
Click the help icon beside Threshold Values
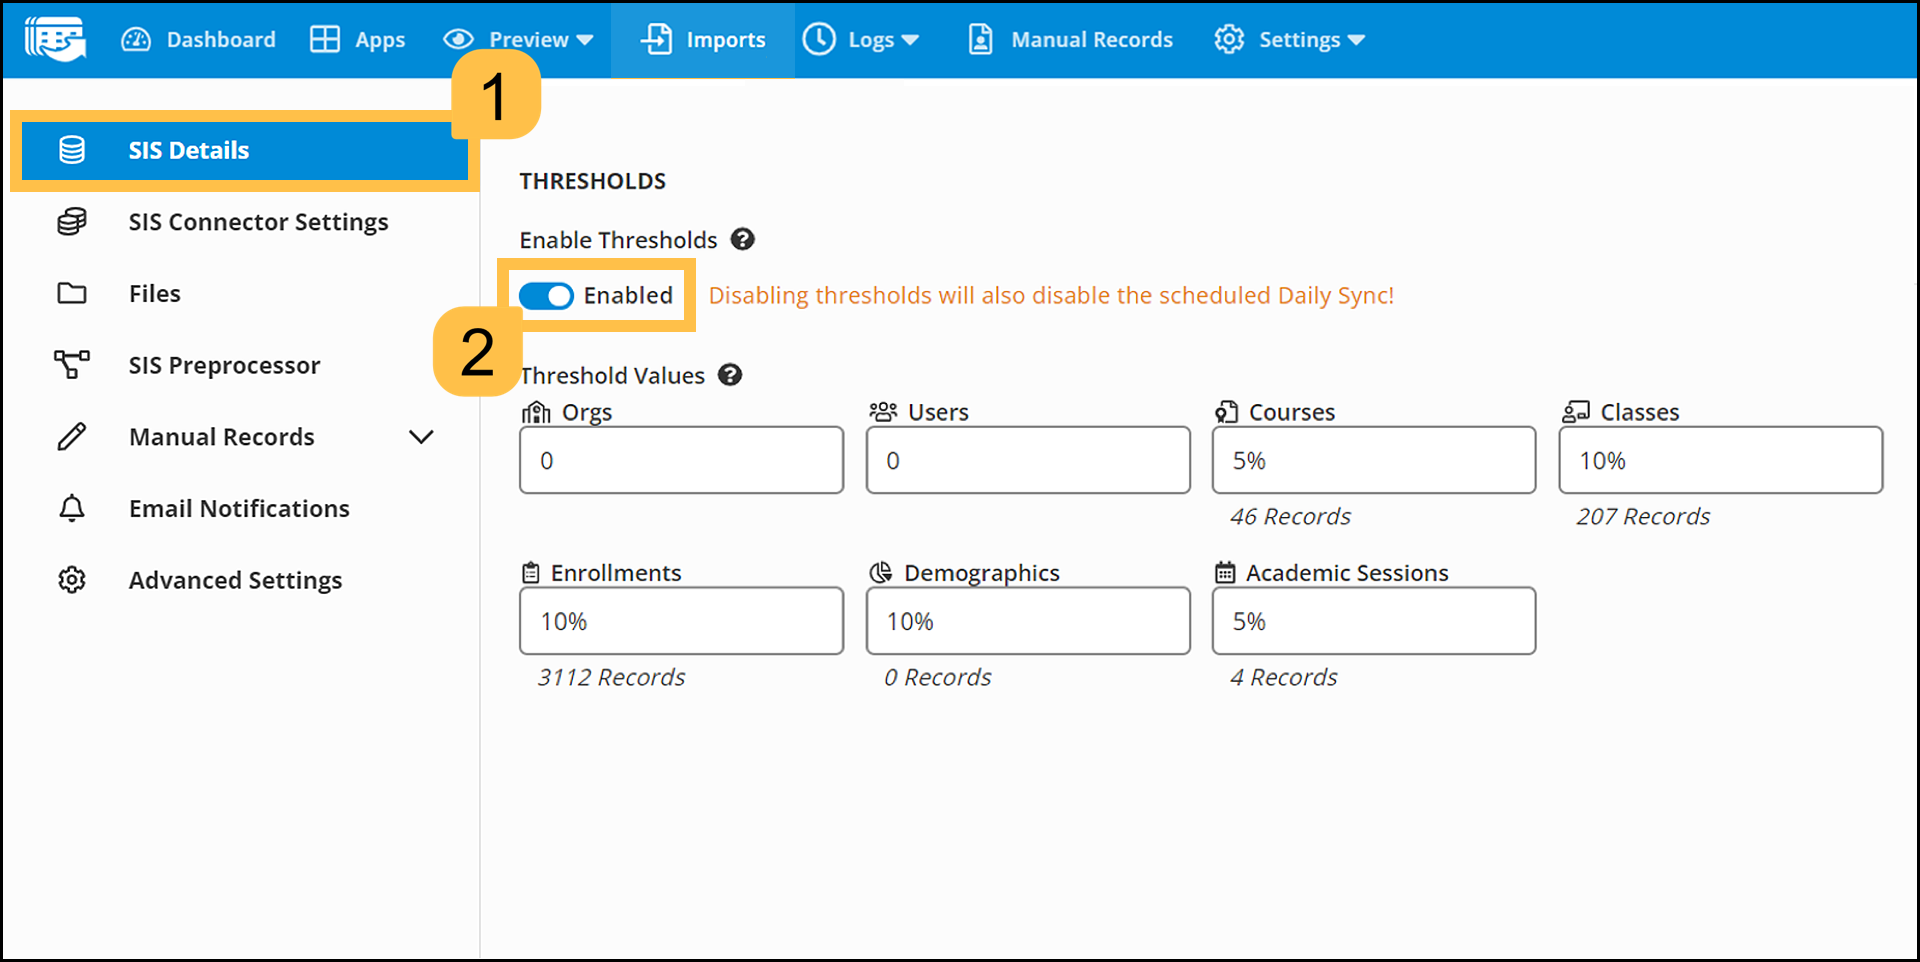coord(730,375)
